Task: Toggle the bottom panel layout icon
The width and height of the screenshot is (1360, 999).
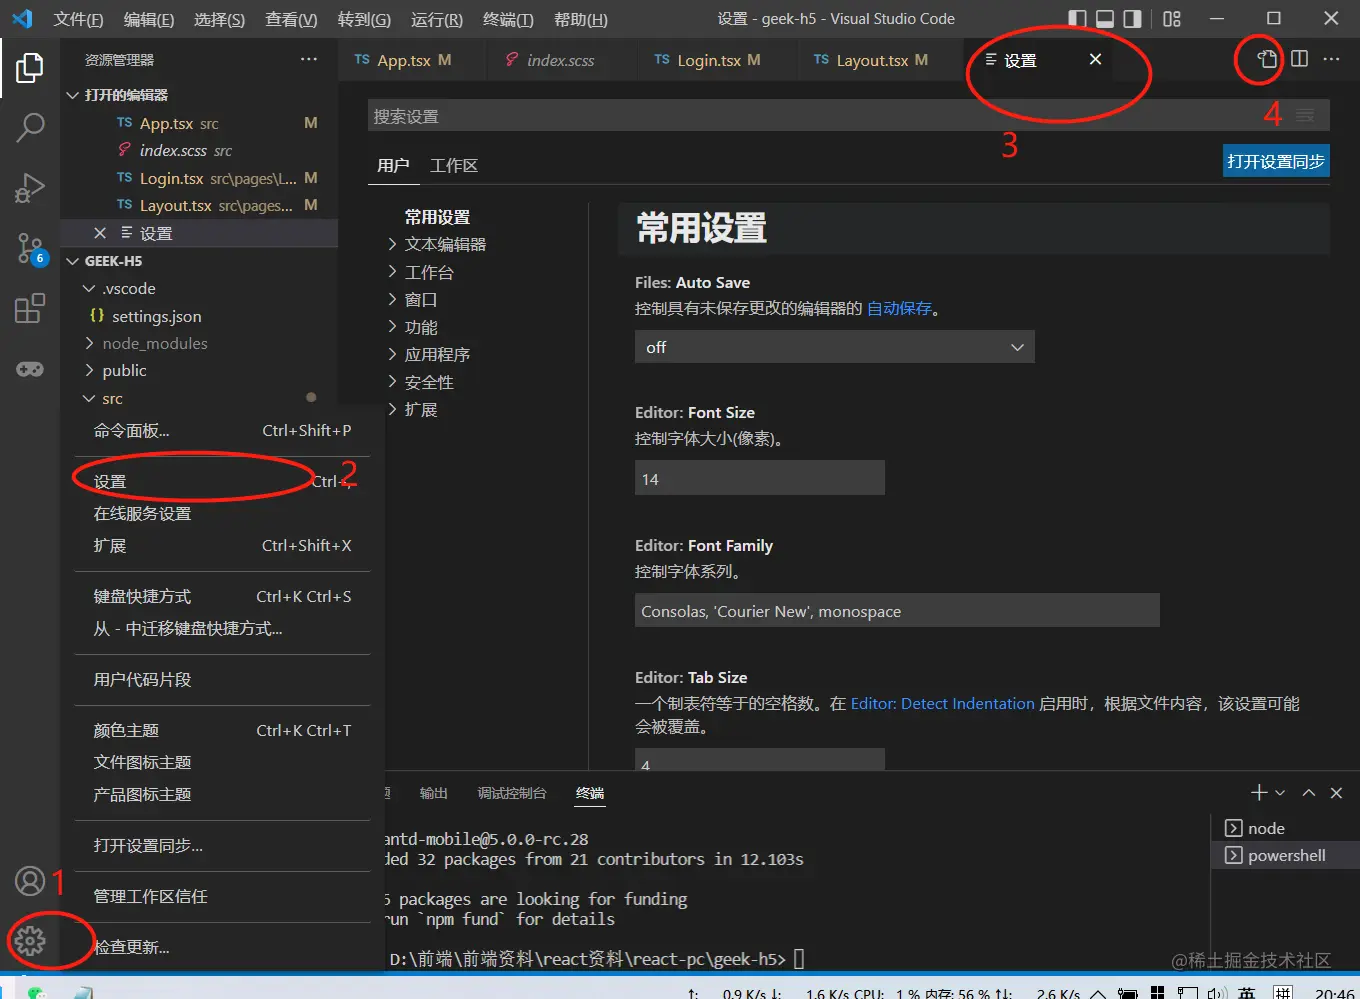Action: (x=1105, y=18)
